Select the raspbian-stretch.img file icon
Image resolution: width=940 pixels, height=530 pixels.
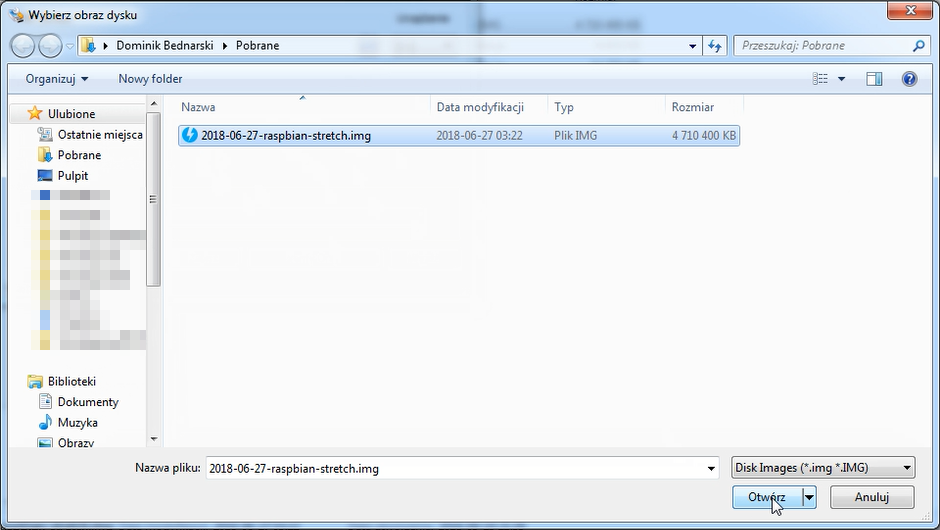[190, 136]
